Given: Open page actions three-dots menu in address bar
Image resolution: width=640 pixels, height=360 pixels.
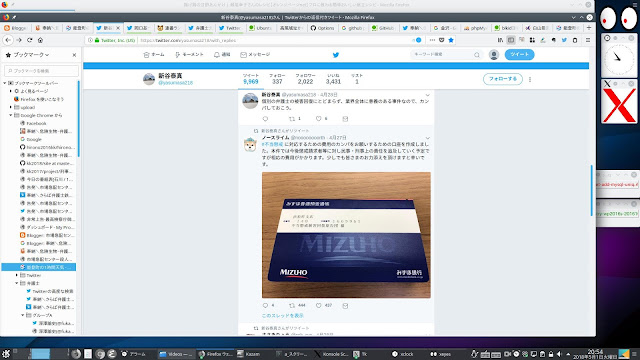Looking at the screenshot, I should tap(432, 40).
